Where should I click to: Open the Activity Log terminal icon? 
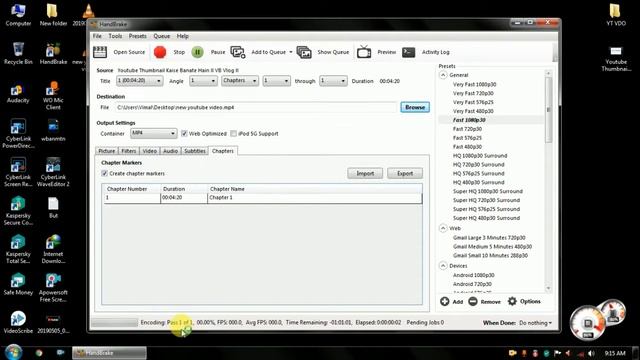click(x=409, y=52)
